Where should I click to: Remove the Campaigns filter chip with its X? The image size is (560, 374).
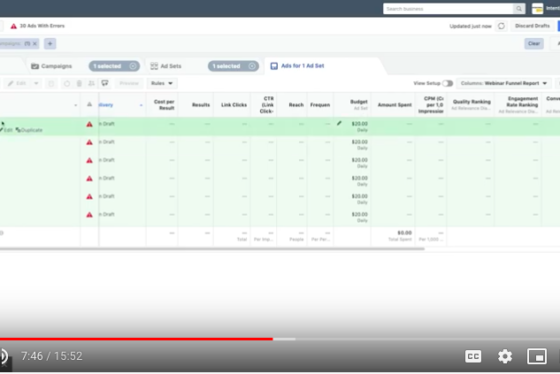[x=35, y=44]
